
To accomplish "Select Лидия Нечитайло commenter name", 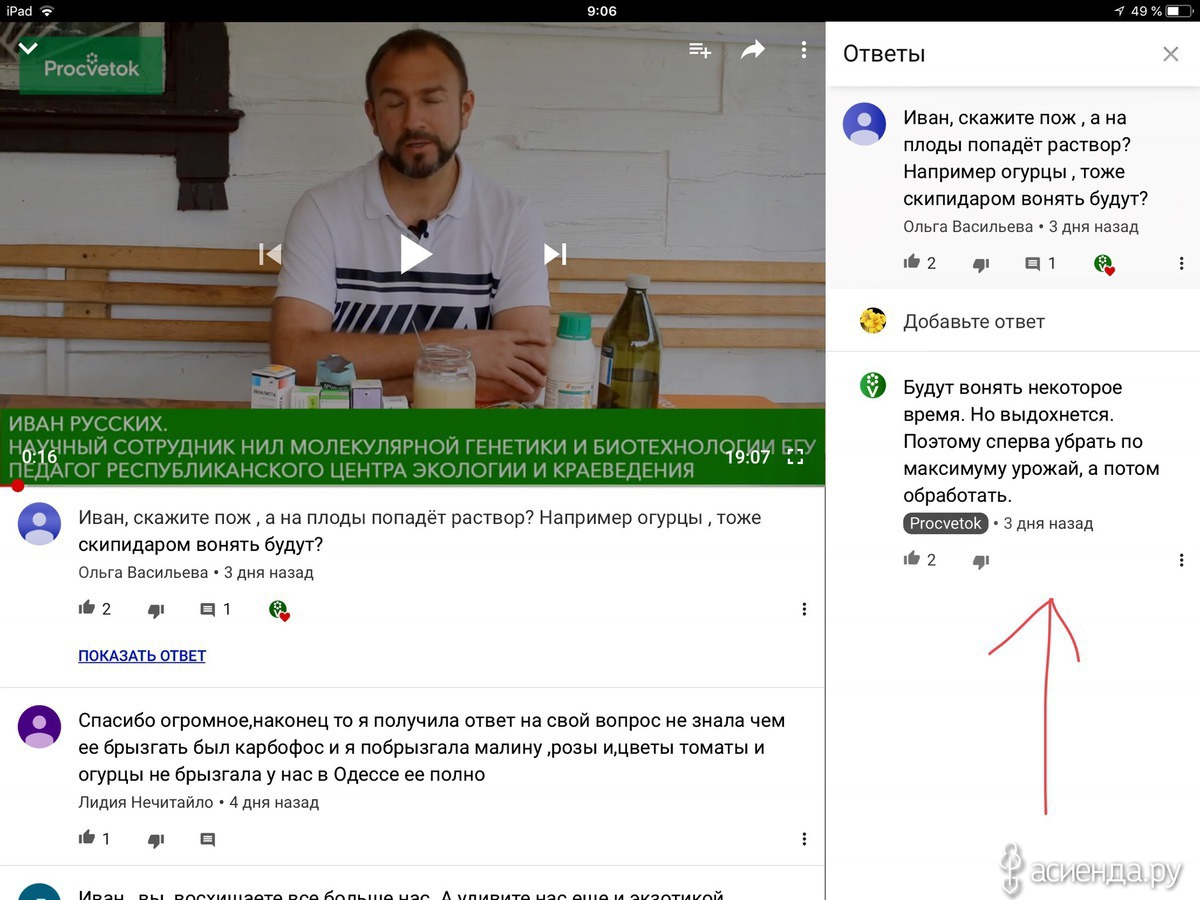I will 146,802.
